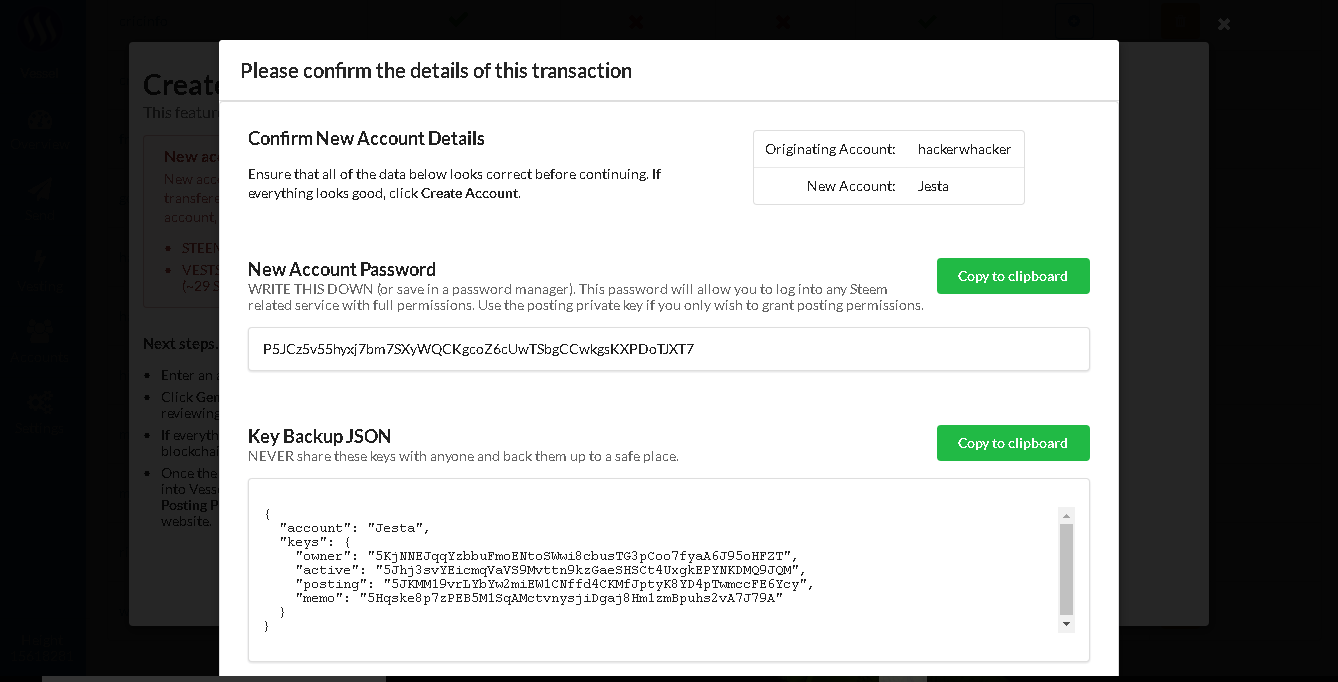Click the New Account Password heading

(x=342, y=269)
